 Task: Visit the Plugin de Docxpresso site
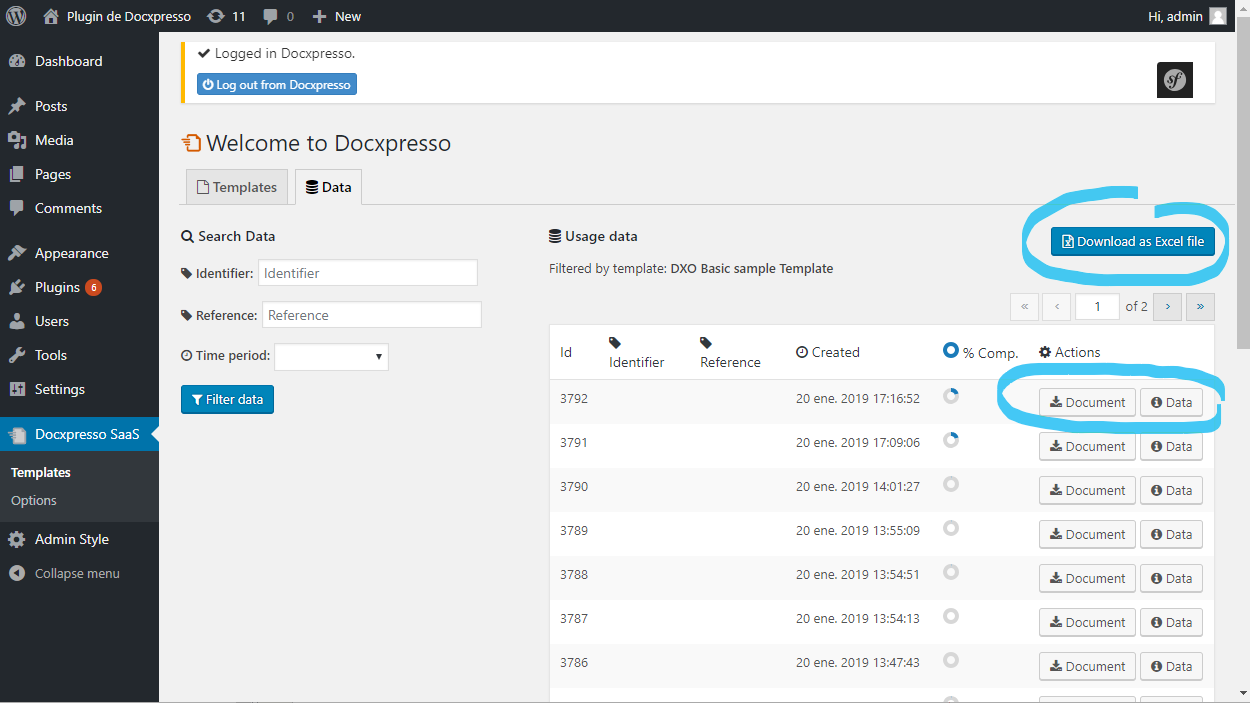pyautogui.click(x=117, y=16)
